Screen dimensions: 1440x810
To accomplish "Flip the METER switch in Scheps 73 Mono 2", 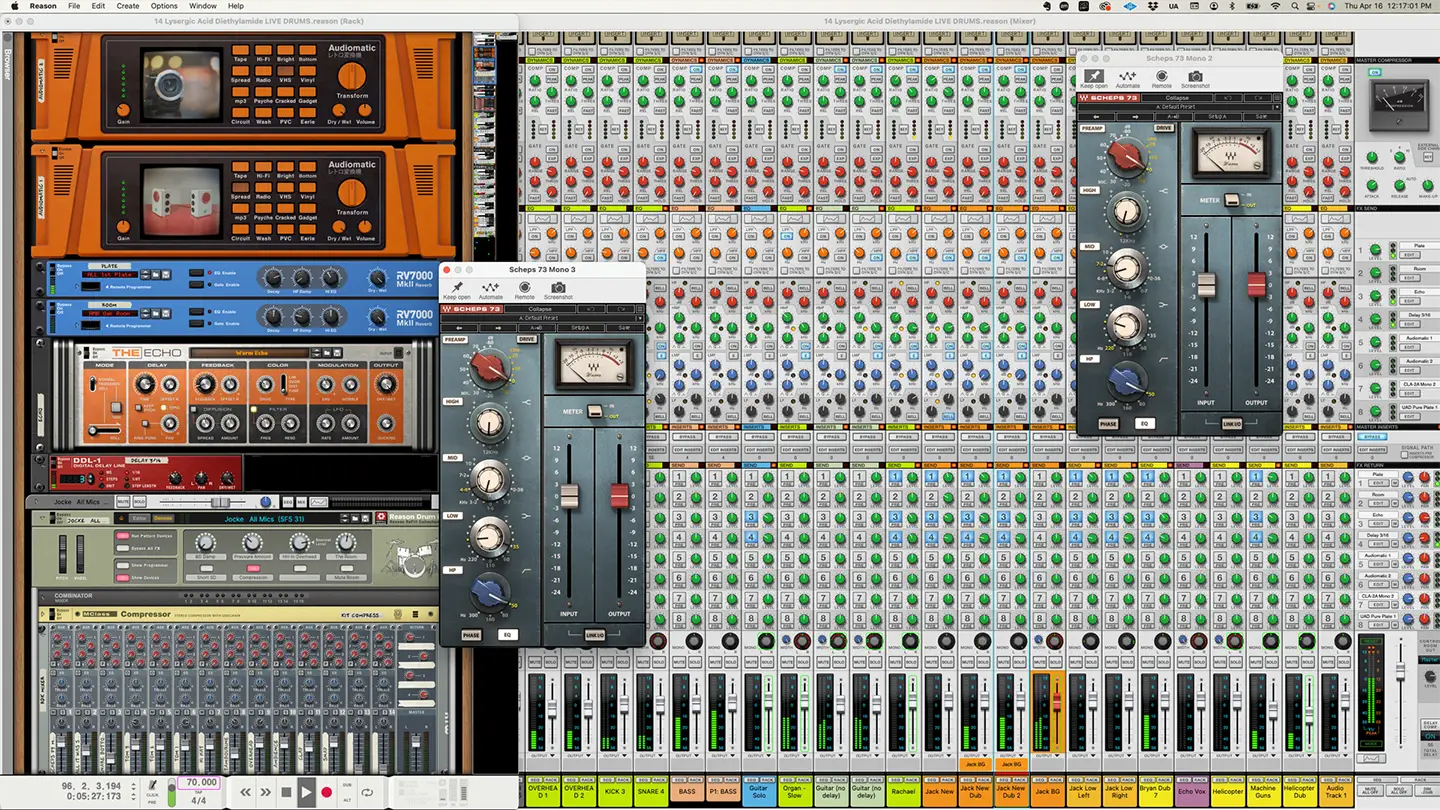I will (1232, 200).
